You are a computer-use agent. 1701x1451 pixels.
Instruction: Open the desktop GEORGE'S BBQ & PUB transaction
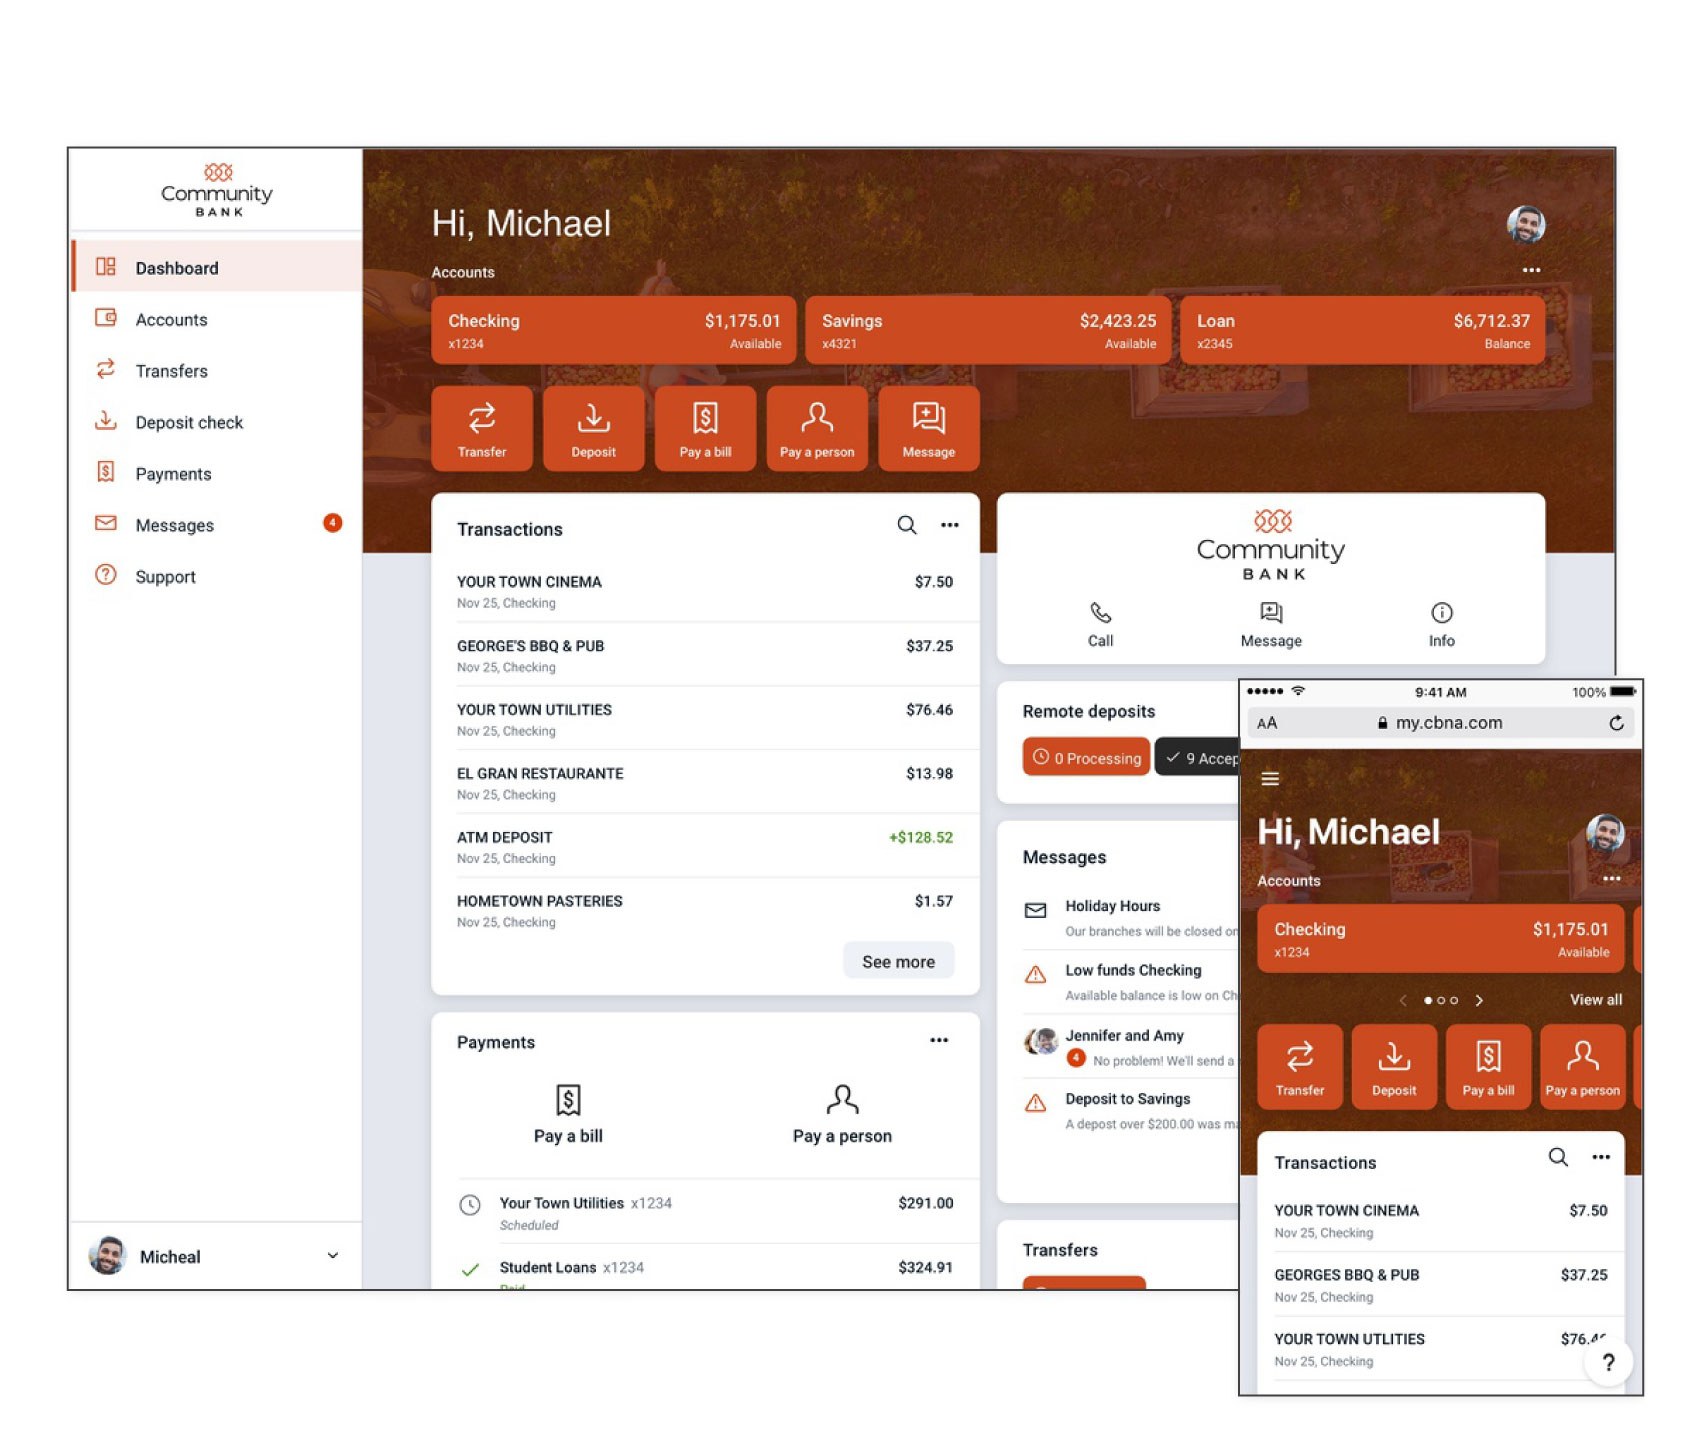[x=705, y=655]
